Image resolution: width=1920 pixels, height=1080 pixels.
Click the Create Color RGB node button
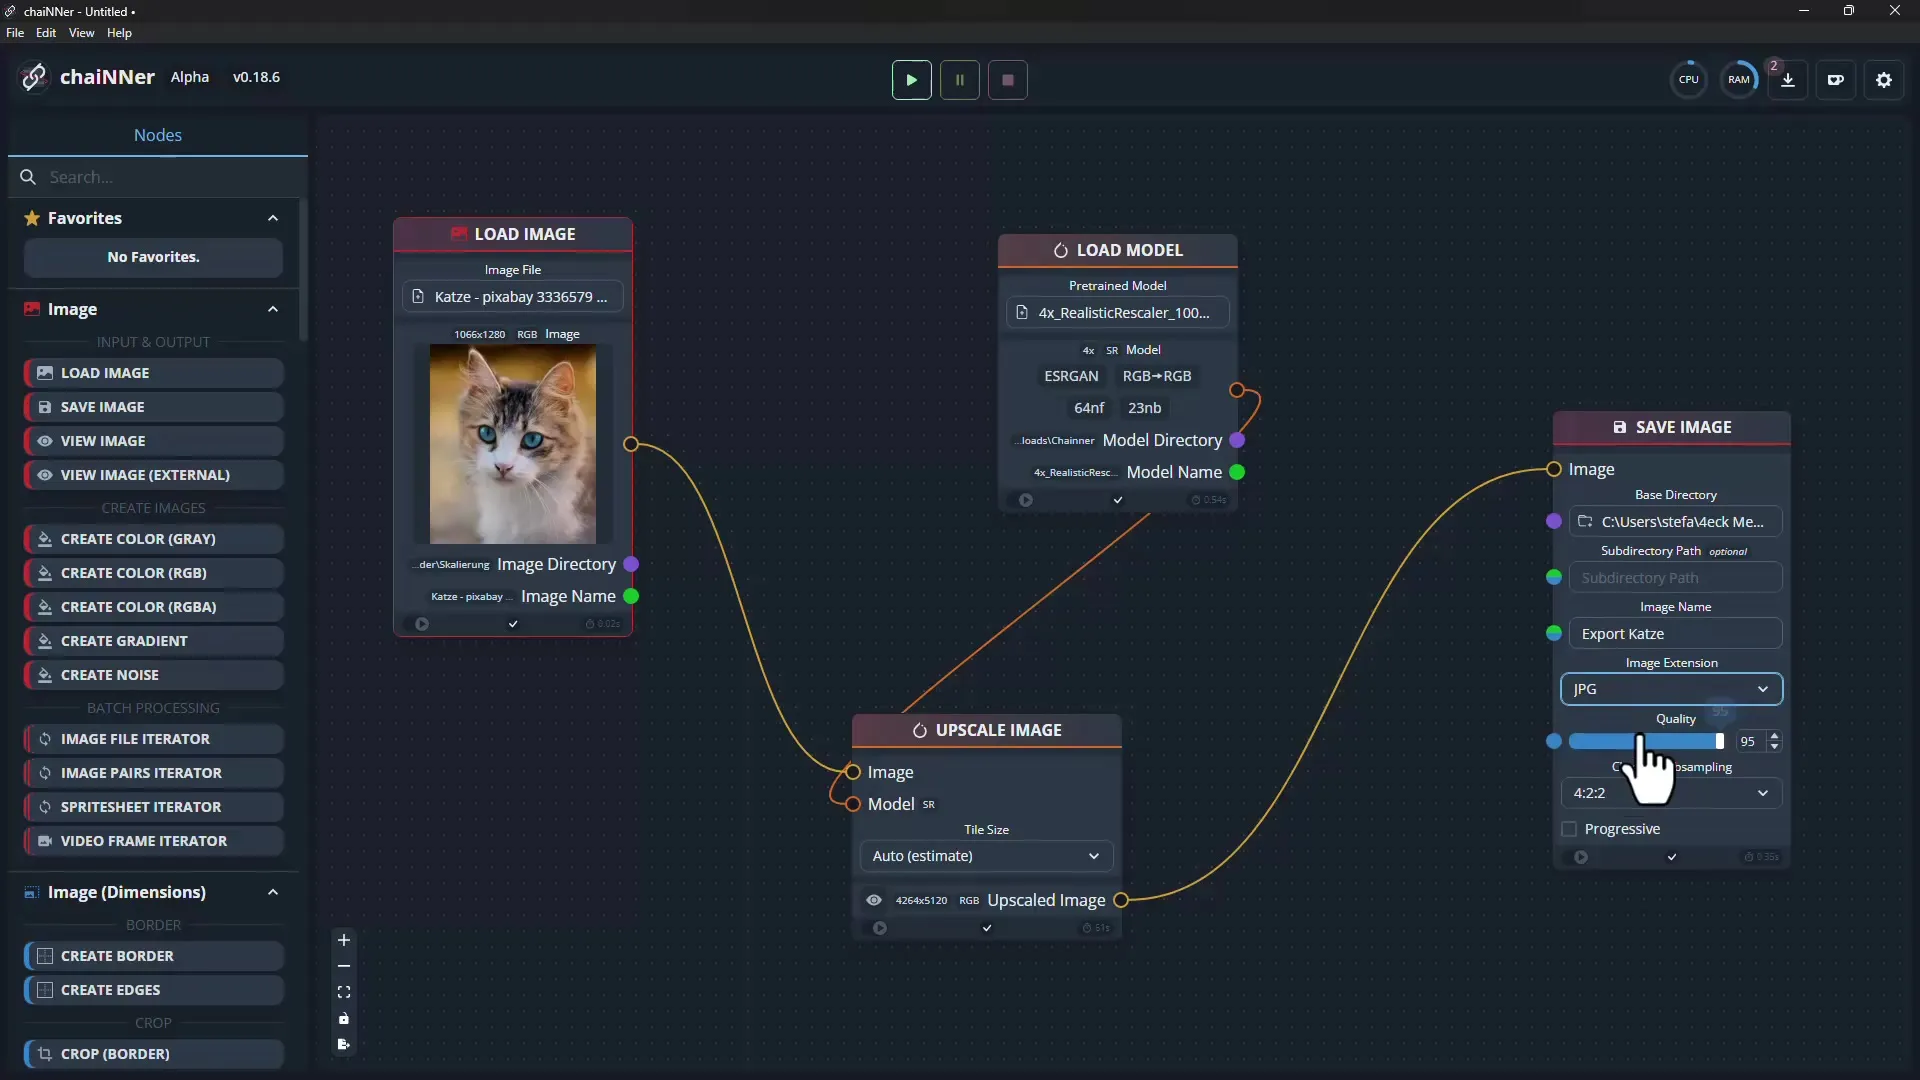(x=153, y=572)
